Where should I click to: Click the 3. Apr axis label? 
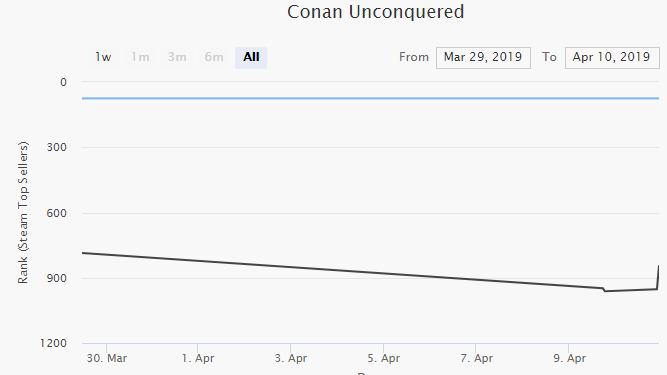291,358
